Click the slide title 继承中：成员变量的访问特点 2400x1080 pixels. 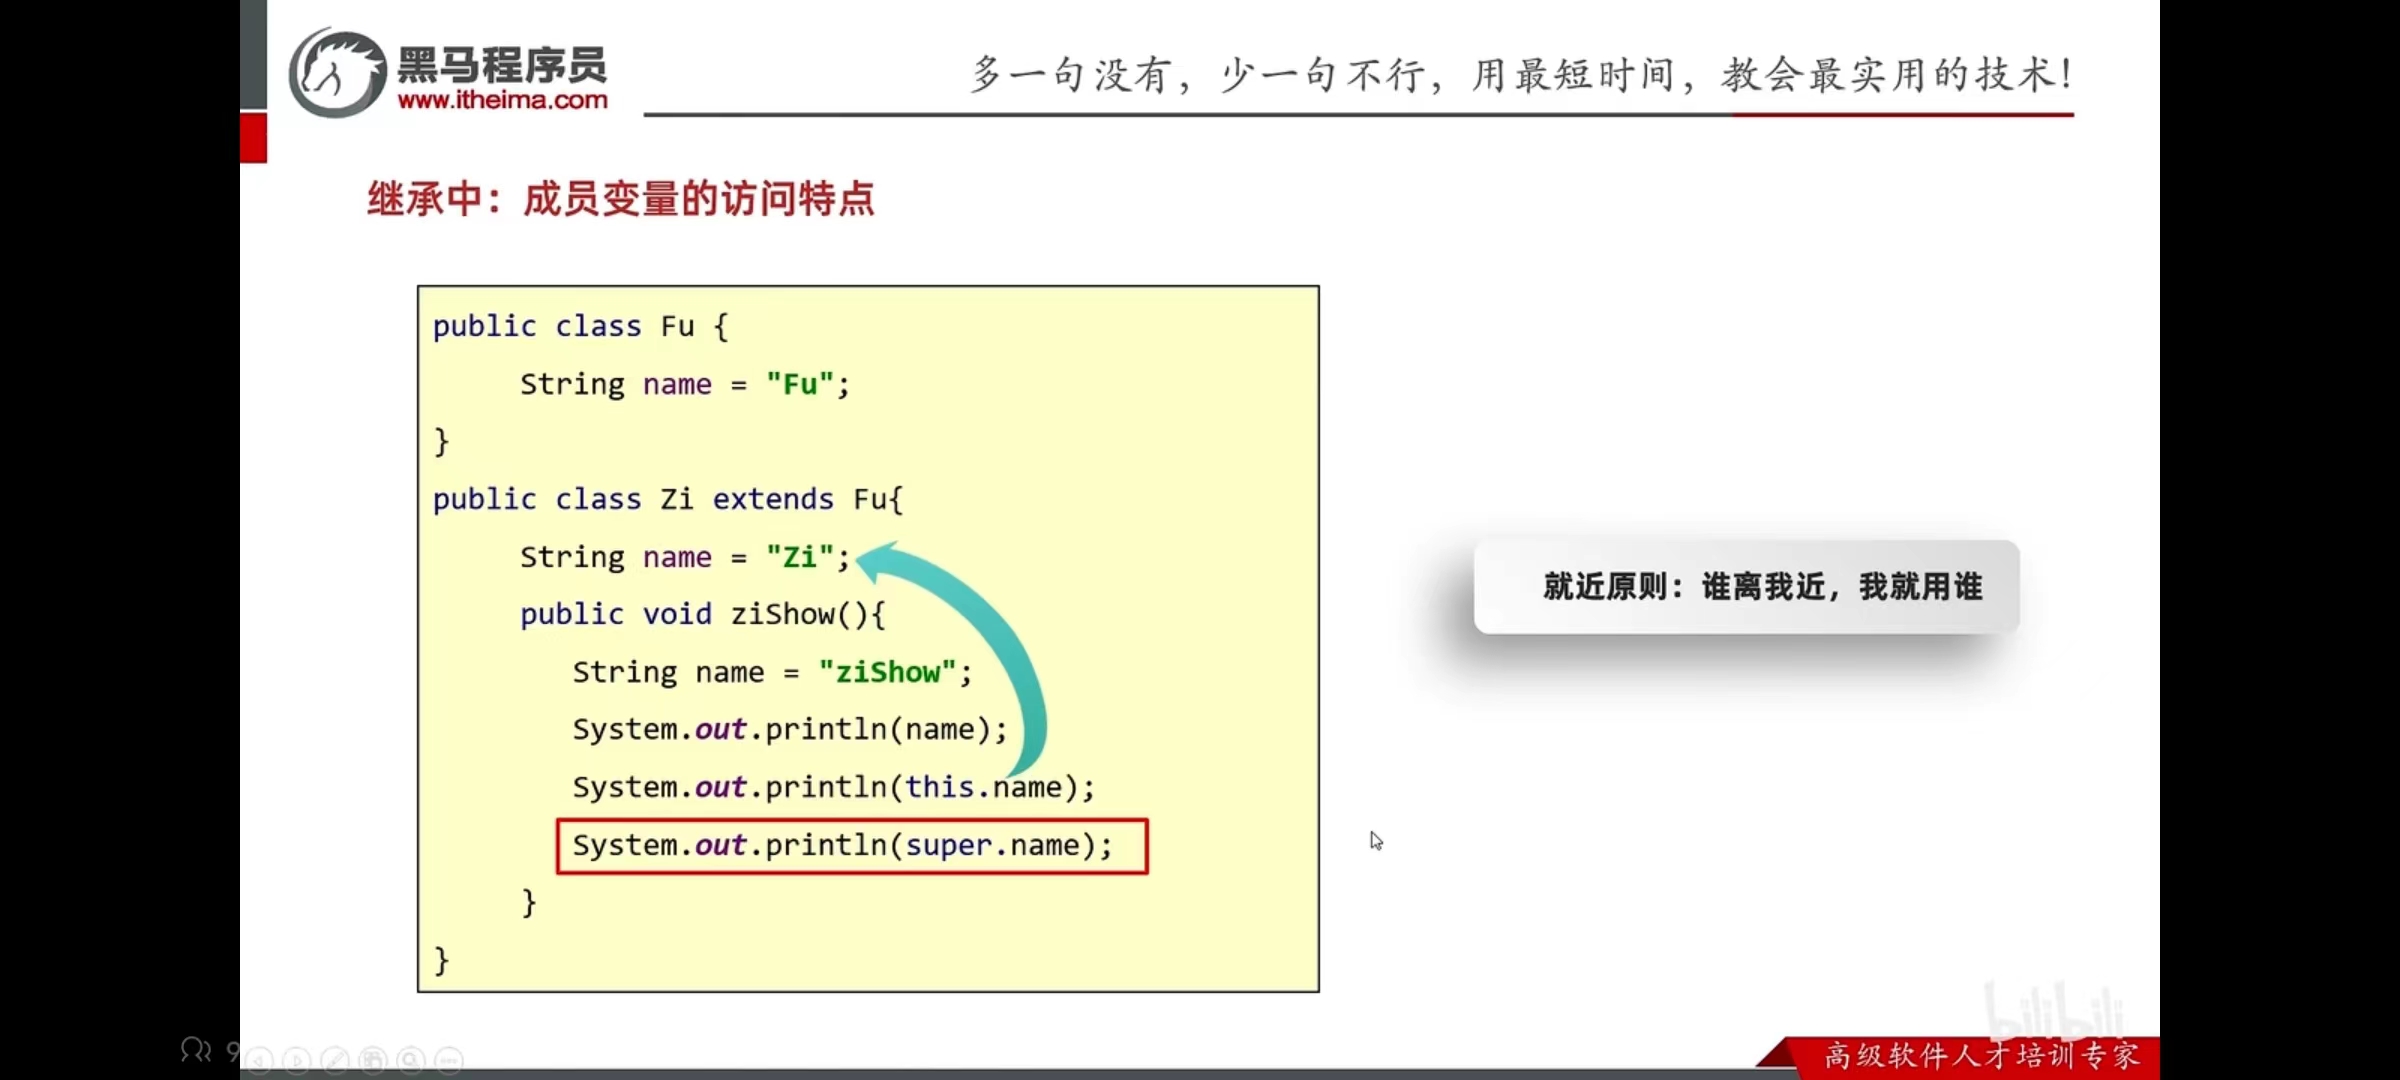[x=620, y=199]
